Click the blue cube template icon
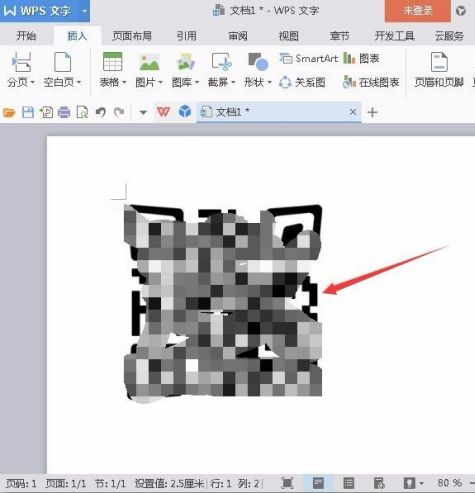The image size is (475, 493). [x=185, y=112]
